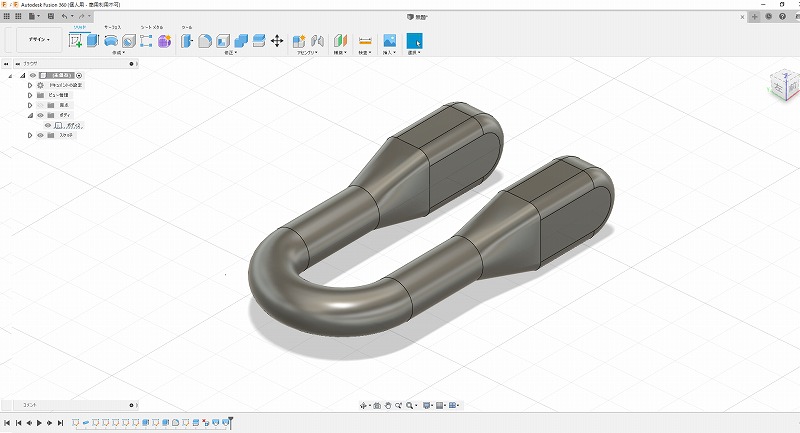Screen dimensions: 800x433
Task: Click the Fillet tool icon
Action: click(204, 41)
